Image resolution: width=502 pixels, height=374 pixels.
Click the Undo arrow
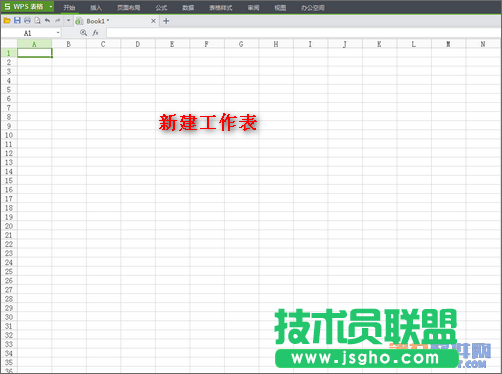[x=47, y=21]
